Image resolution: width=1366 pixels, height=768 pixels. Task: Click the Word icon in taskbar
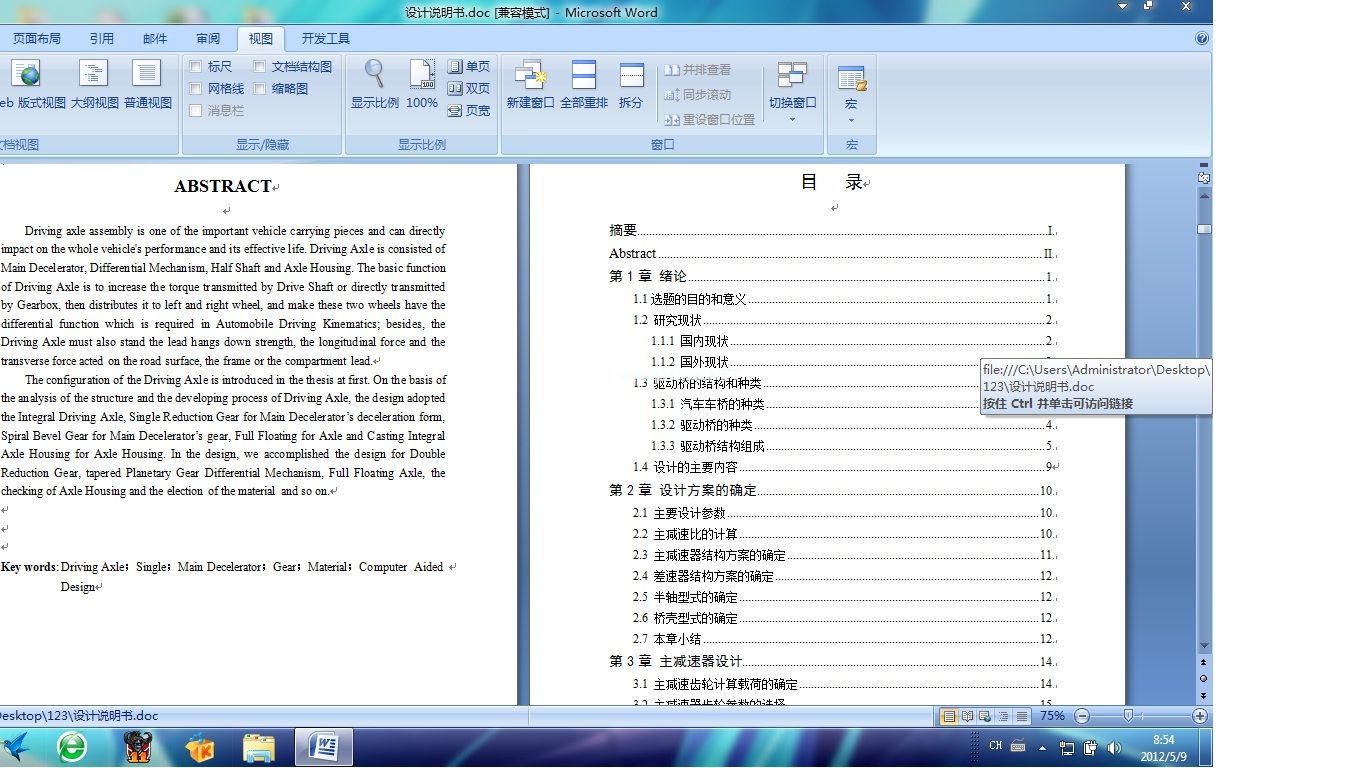pyautogui.click(x=324, y=747)
